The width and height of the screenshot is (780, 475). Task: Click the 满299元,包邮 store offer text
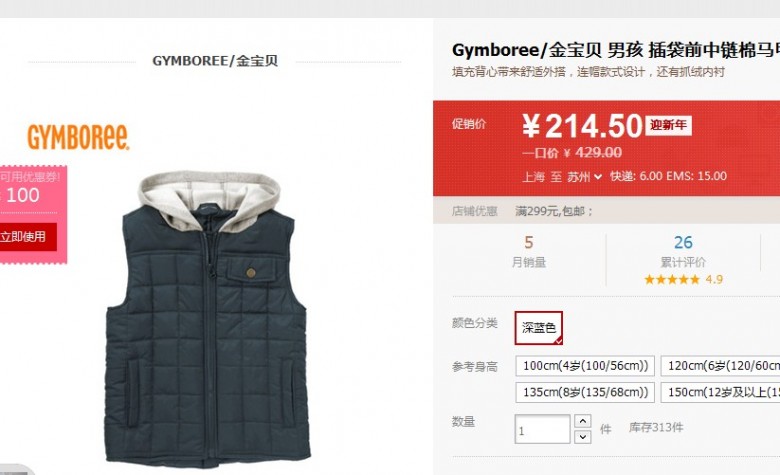point(554,211)
